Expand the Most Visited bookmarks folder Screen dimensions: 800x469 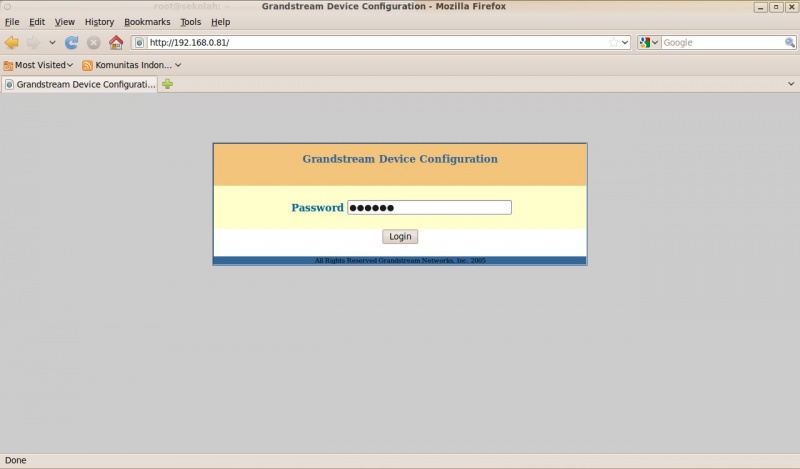38,65
